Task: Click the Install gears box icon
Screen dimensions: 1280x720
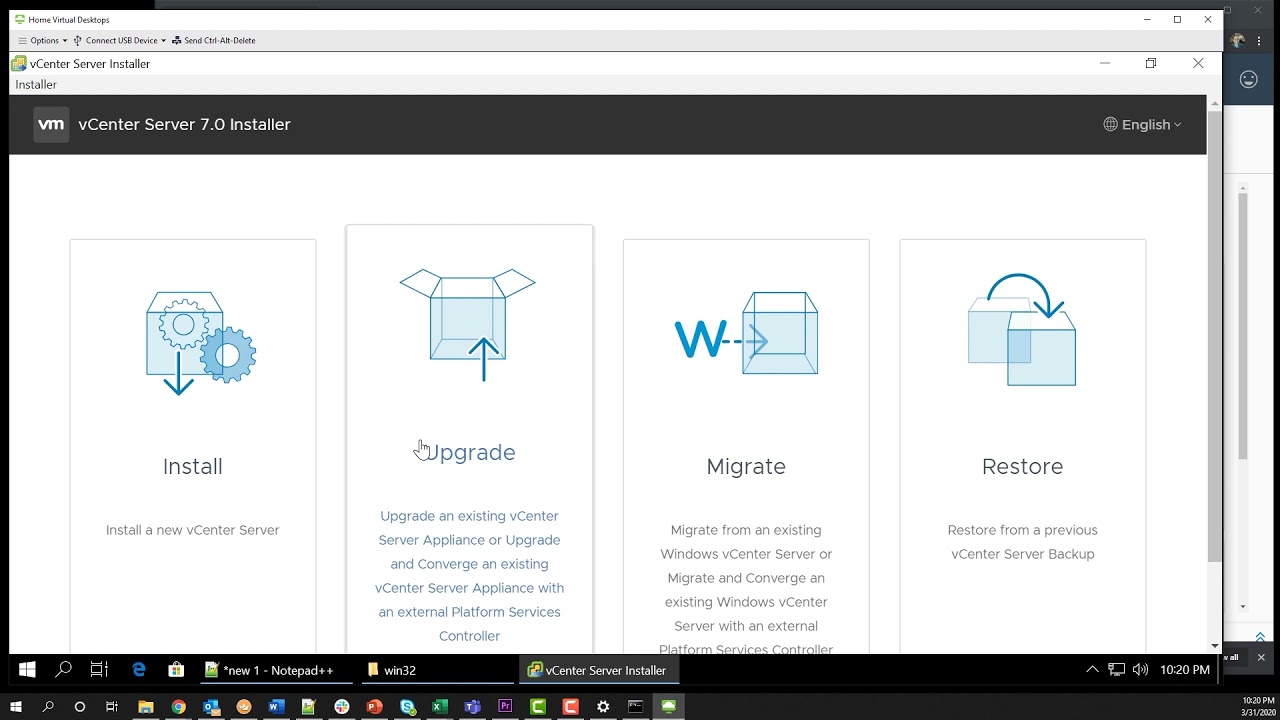Action: coord(200,343)
